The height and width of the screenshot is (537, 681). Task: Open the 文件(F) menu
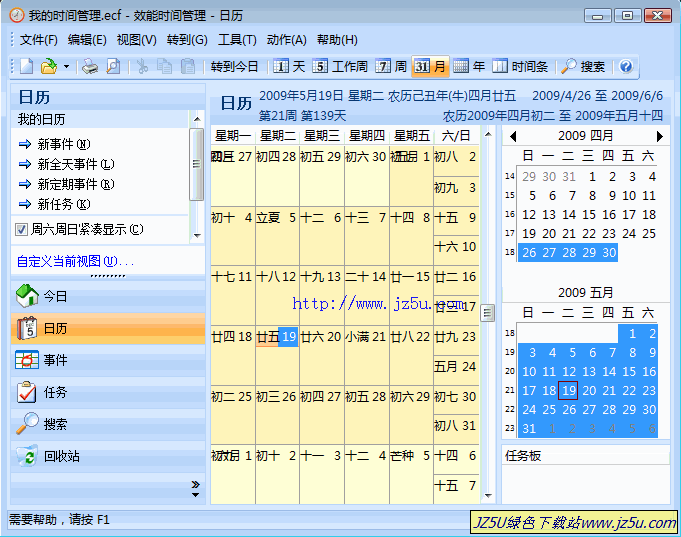pos(39,40)
